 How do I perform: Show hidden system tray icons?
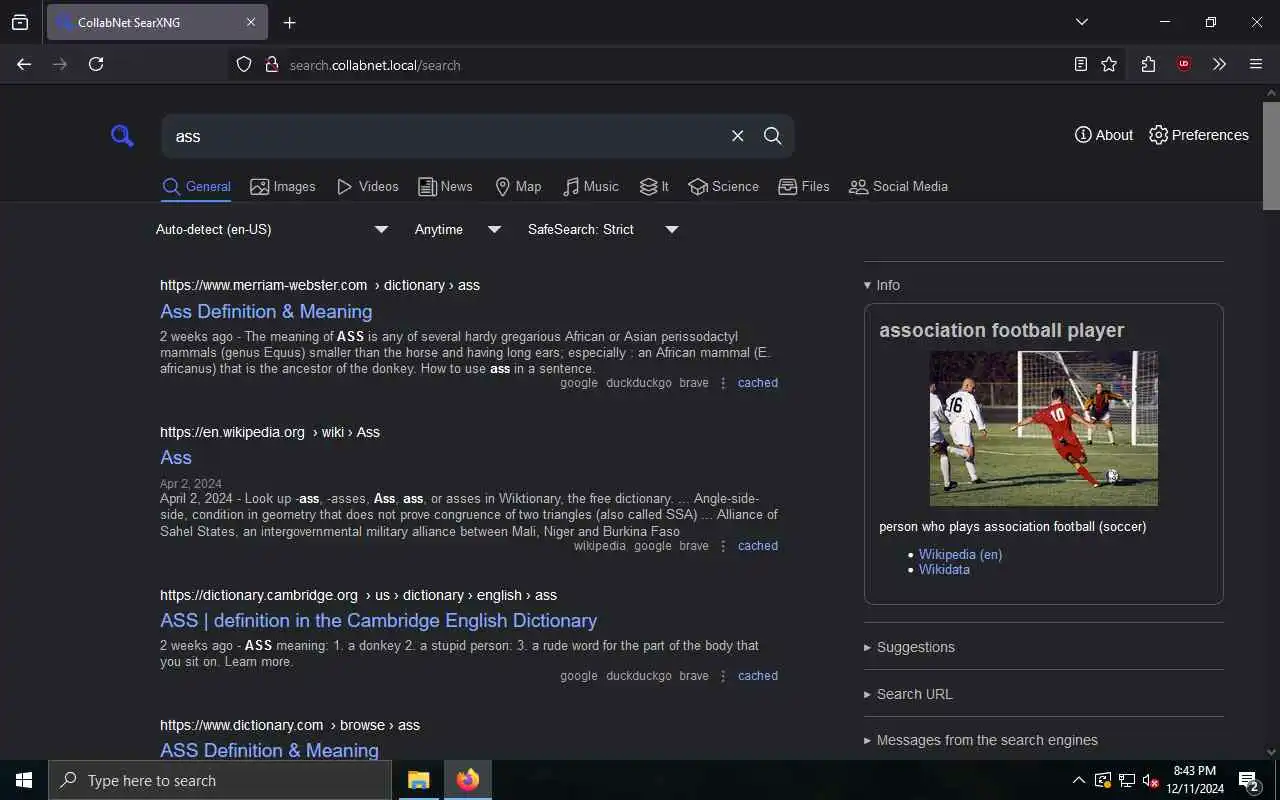1078,780
